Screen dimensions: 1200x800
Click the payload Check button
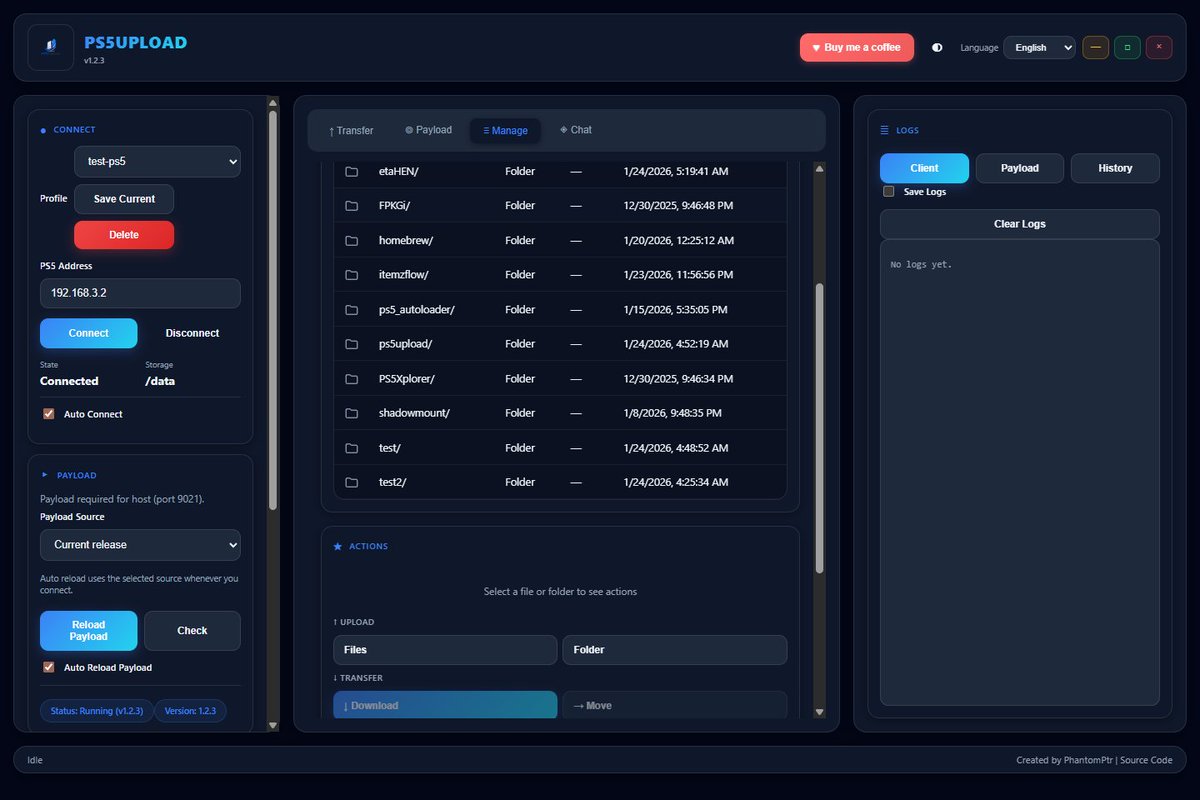tap(192, 631)
